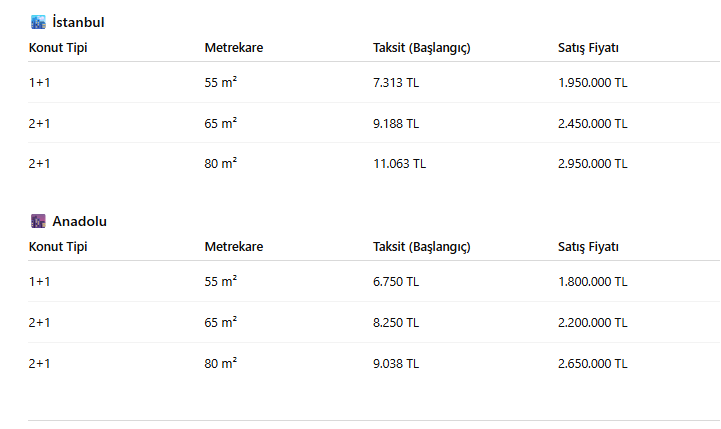This screenshot has width=721, height=429.
Task: Select the 2.950.000 TL price cell
Action: [593, 163]
